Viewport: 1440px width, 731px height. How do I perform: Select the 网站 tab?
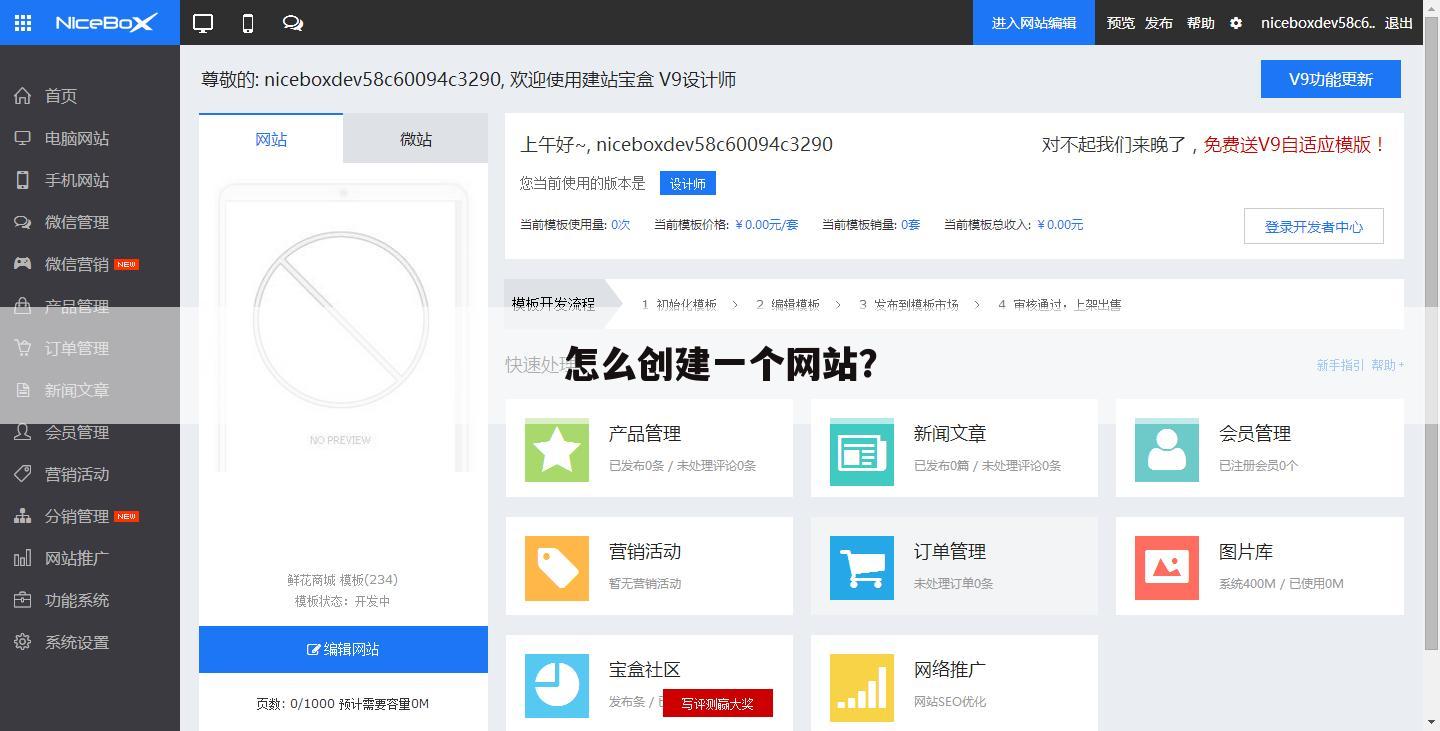coord(270,139)
